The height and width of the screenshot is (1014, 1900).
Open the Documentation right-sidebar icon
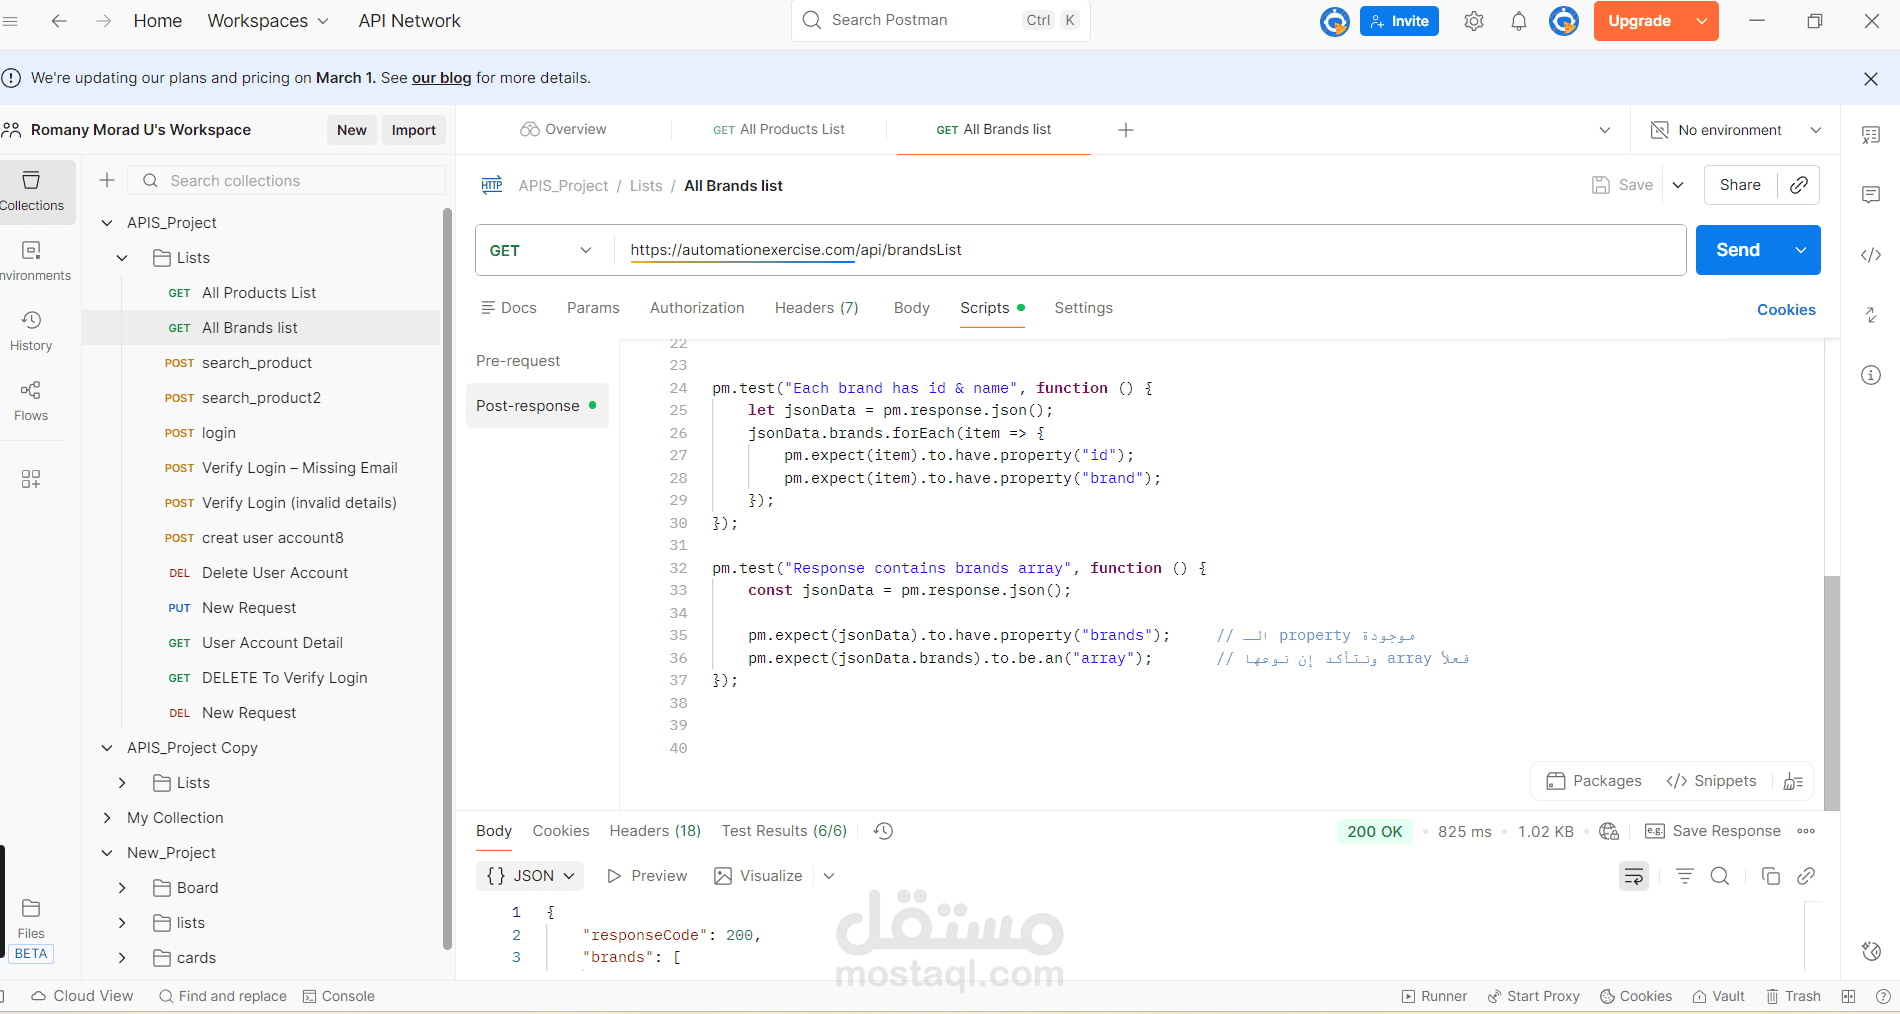coord(1871,135)
